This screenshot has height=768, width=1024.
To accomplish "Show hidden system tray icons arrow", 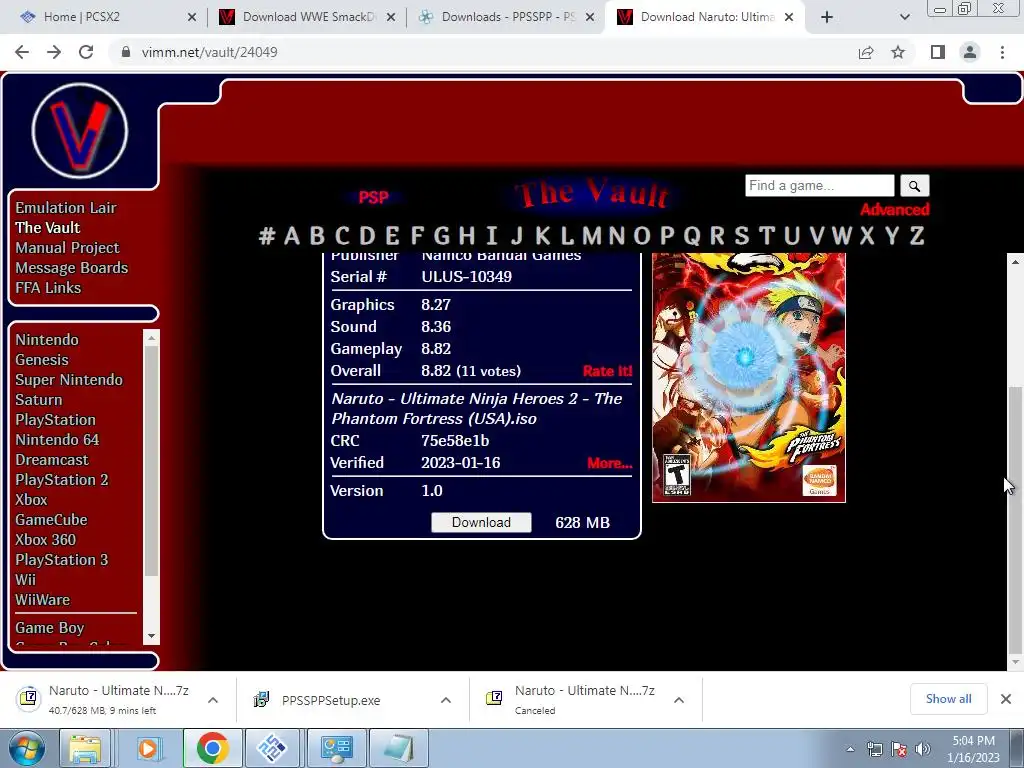I will click(850, 749).
